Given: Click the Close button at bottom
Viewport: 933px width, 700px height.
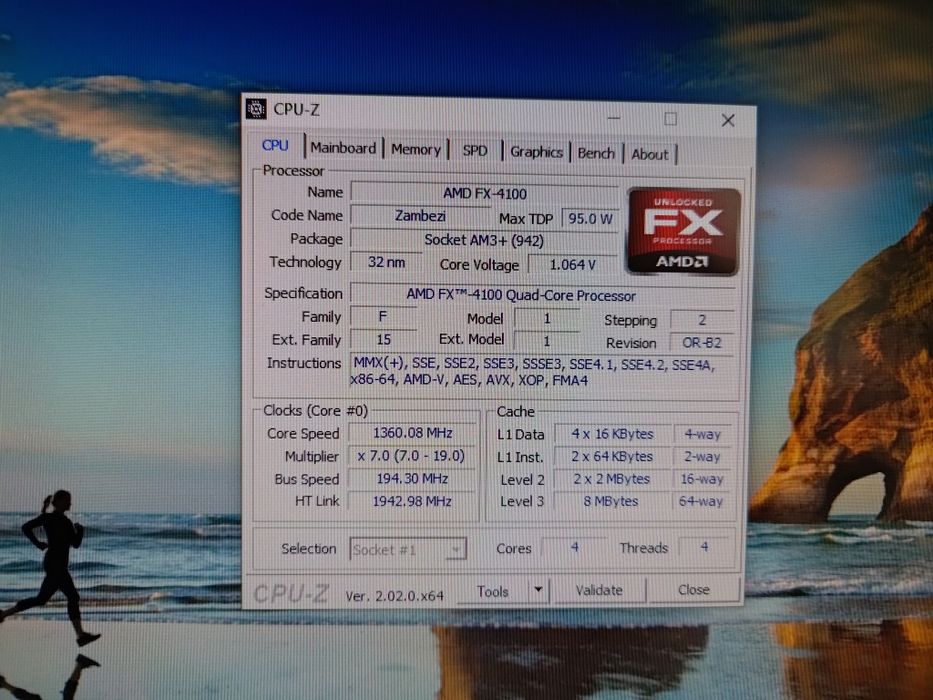Looking at the screenshot, I should pos(694,590).
